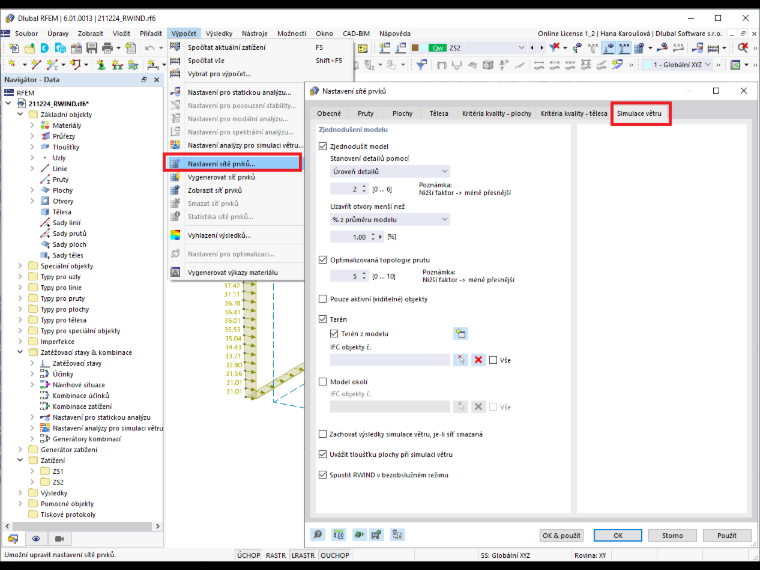This screenshot has height=570, width=760.
Task: Click the Materiály icon in Navigator
Action: click(45, 125)
